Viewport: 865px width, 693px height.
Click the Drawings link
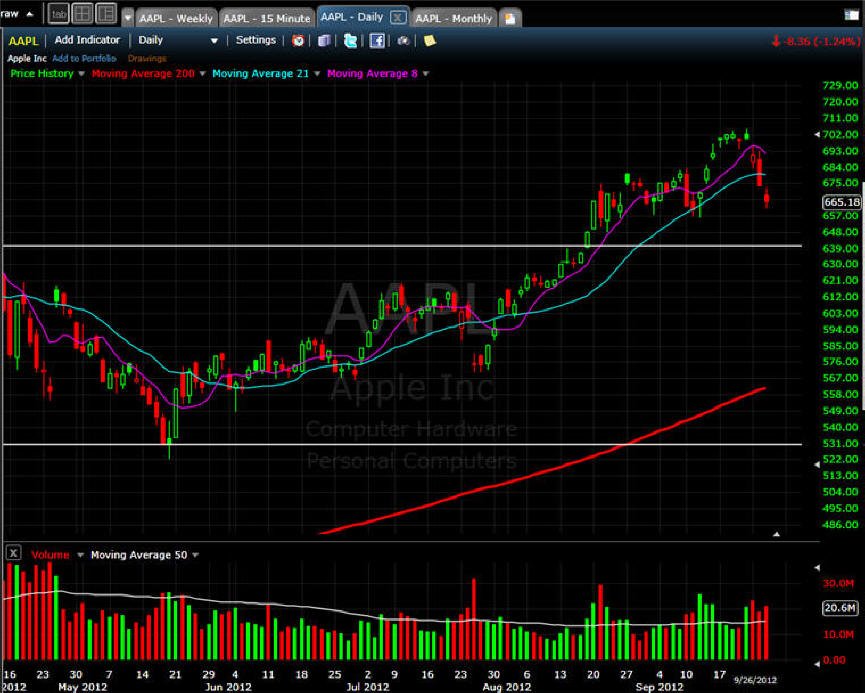coord(147,58)
